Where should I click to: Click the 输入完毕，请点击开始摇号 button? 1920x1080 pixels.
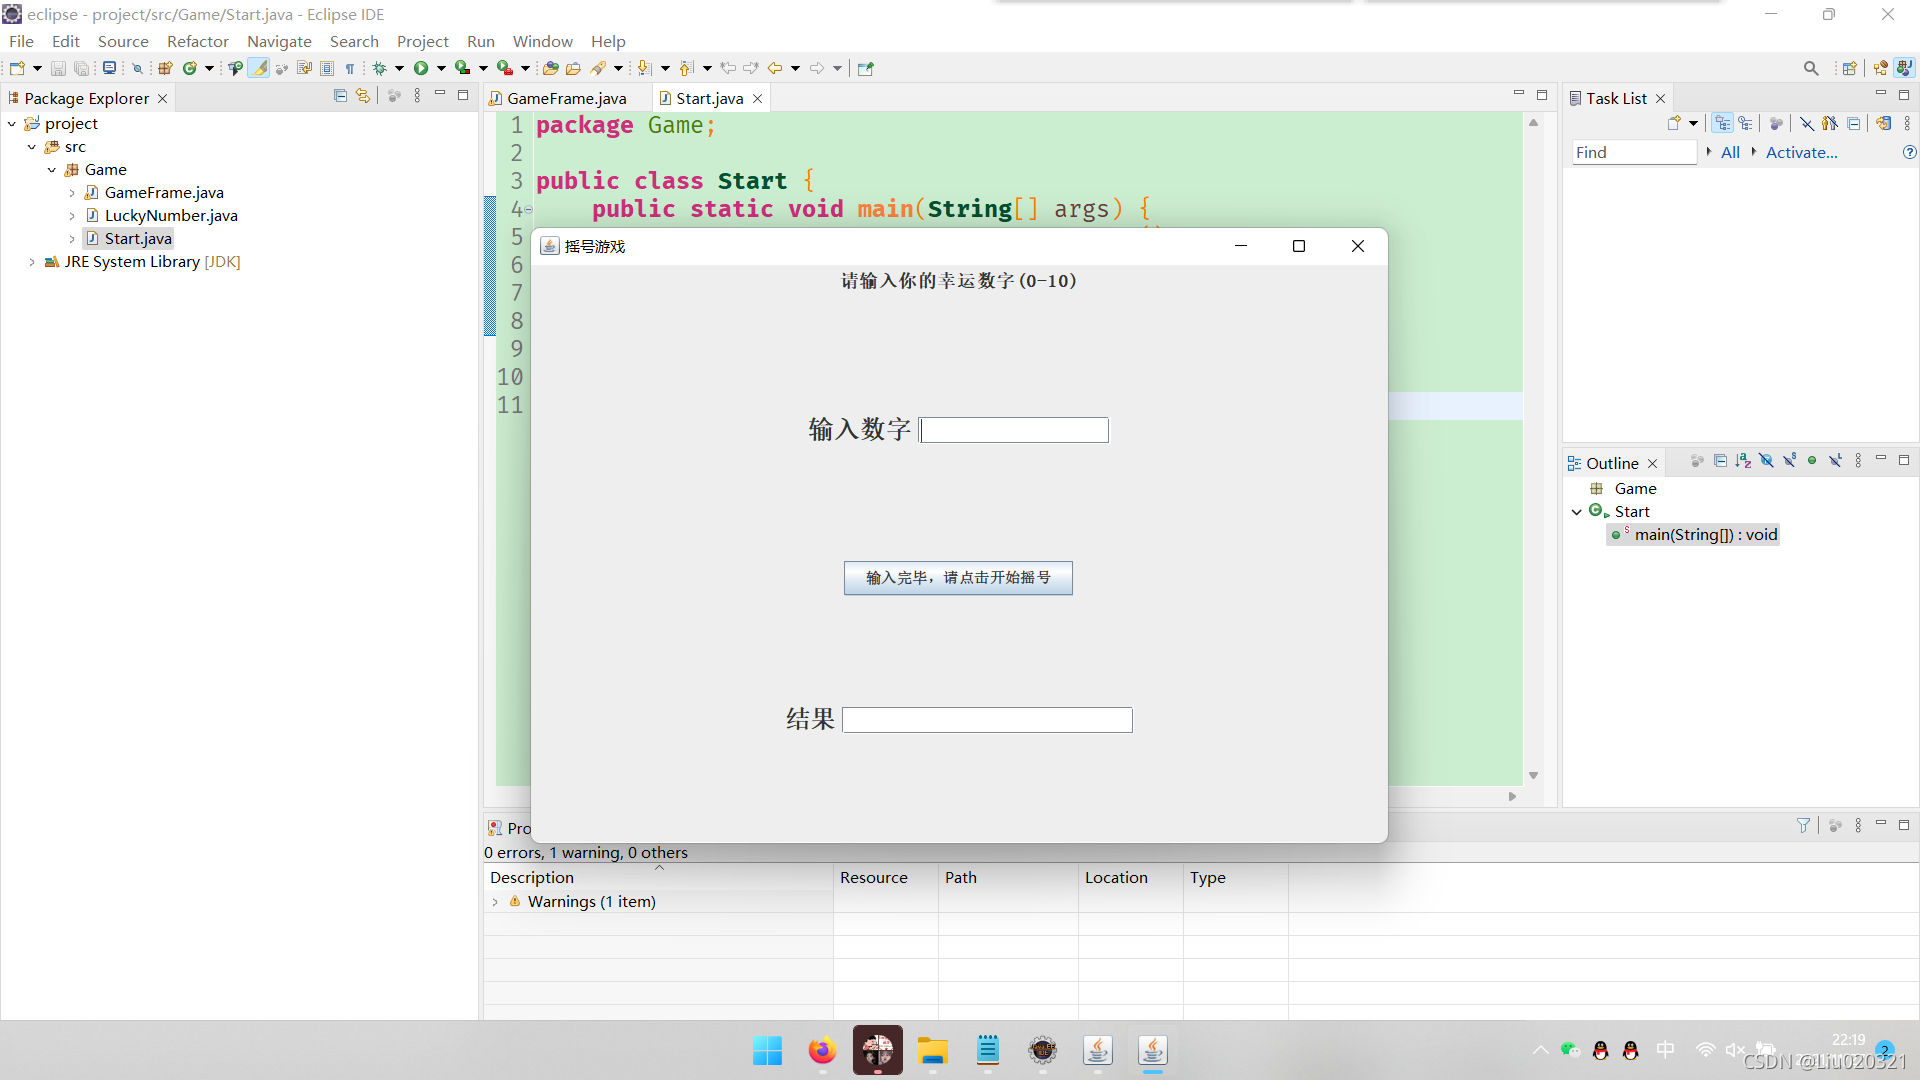tap(957, 578)
